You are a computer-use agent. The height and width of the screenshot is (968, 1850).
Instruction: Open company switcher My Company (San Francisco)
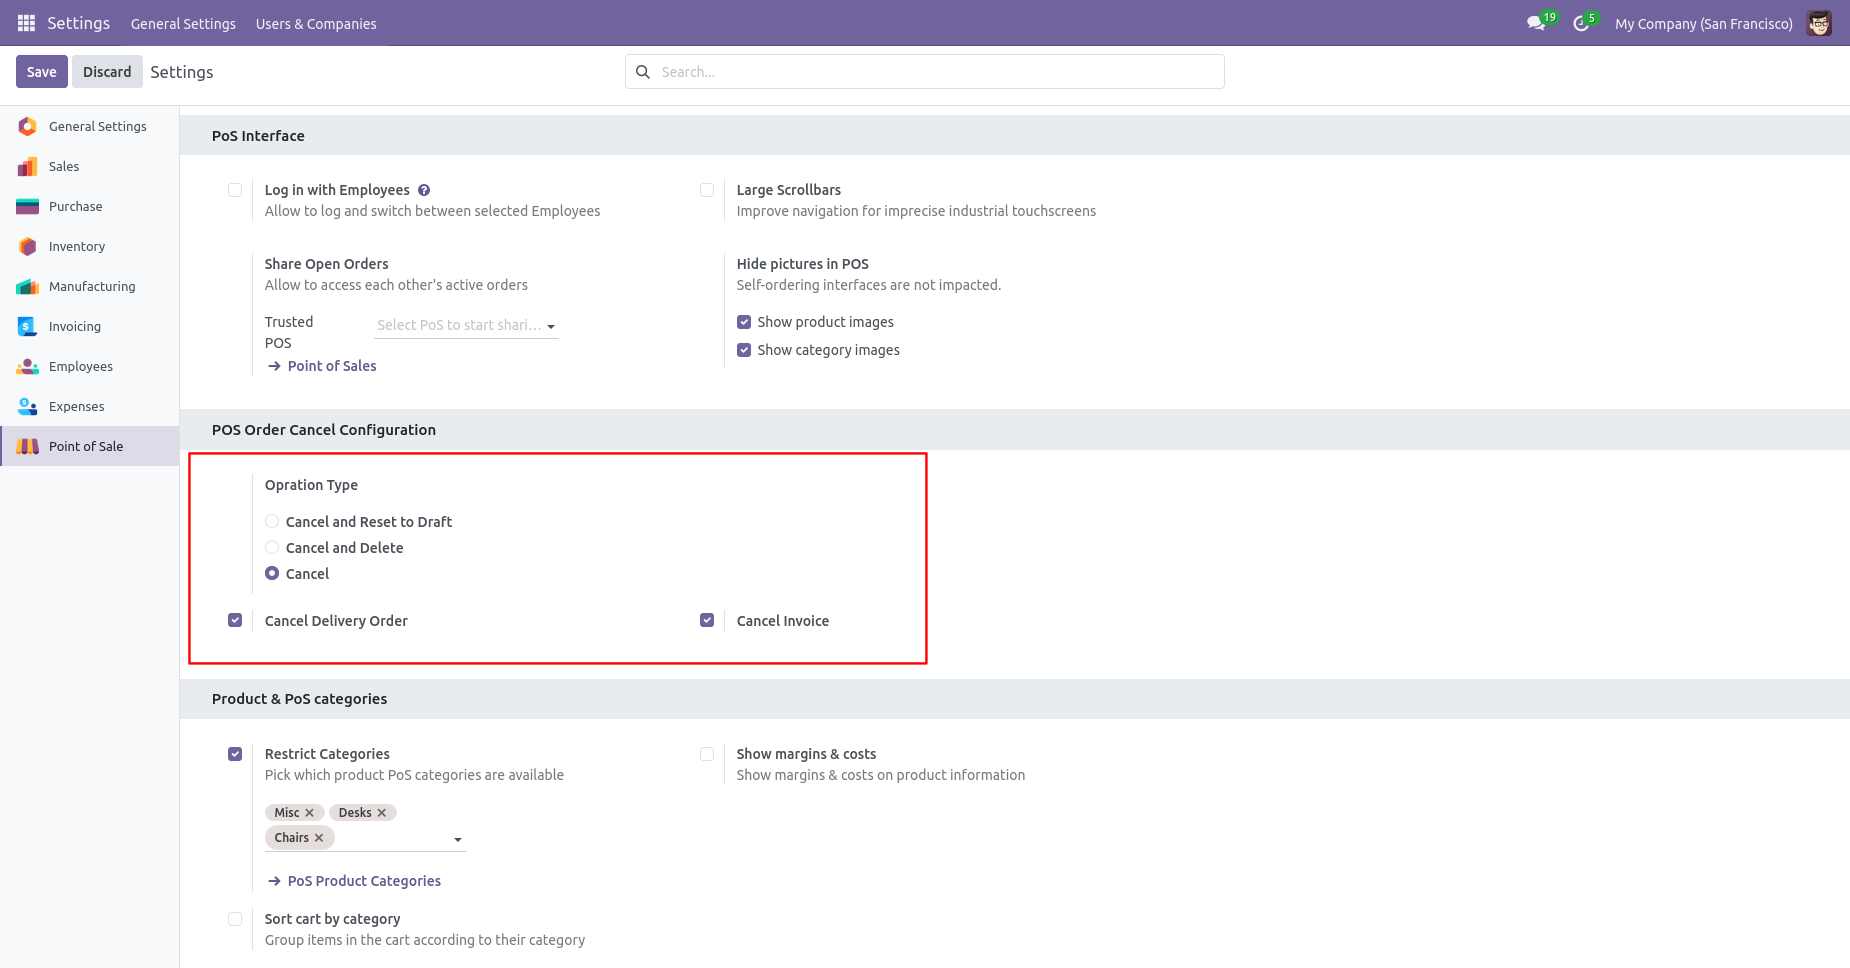coord(1703,23)
